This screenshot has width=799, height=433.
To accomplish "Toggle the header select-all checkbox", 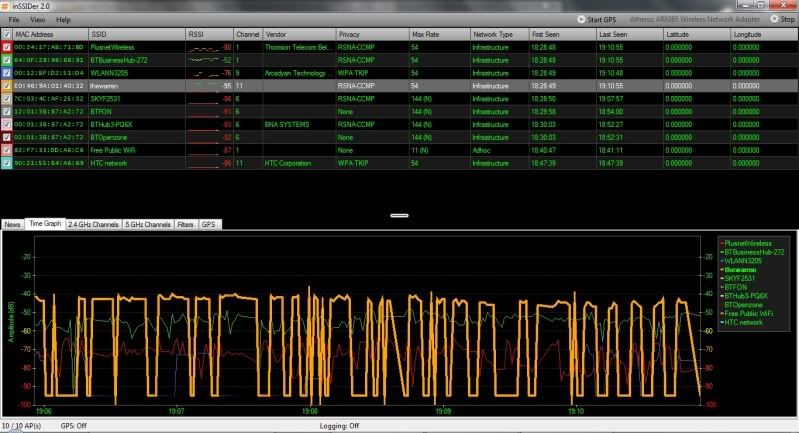I will pyautogui.click(x=6, y=35).
